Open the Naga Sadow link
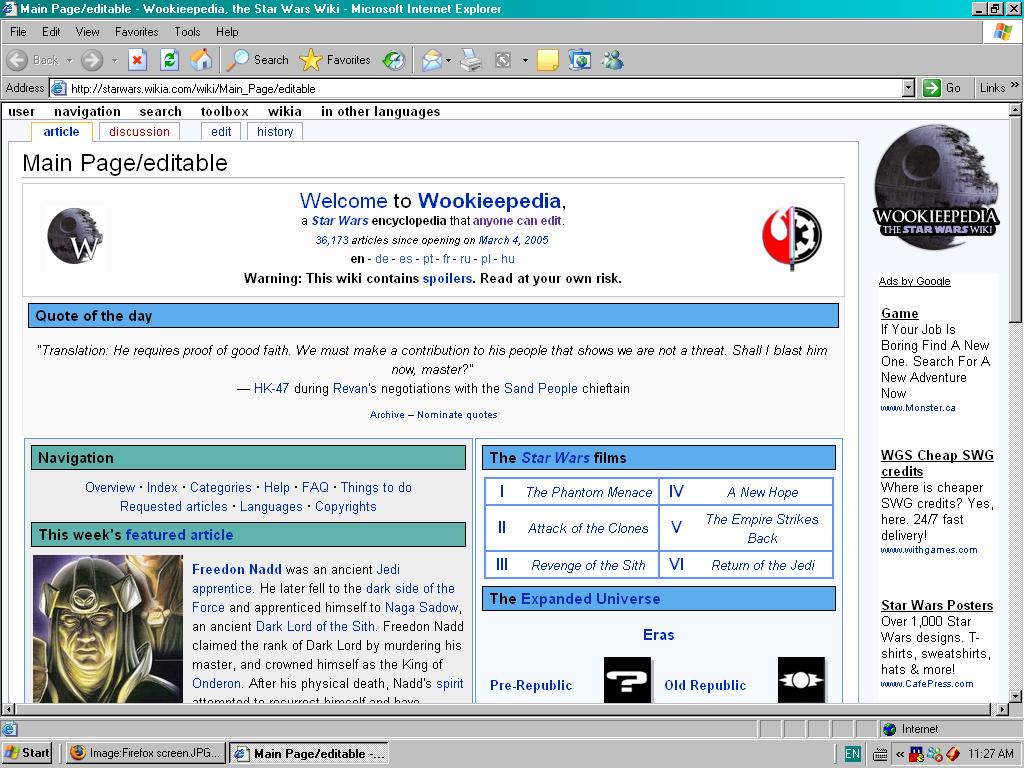This screenshot has height=768, width=1024. click(421, 607)
